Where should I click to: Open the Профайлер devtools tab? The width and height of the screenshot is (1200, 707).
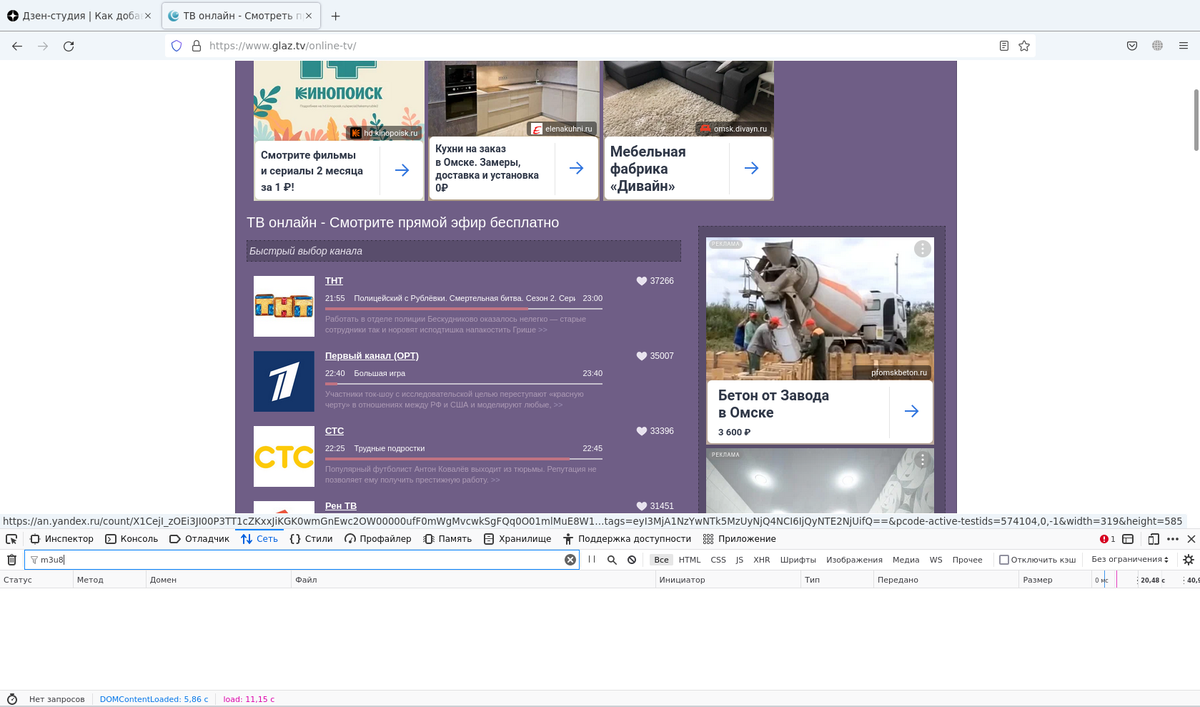pyautogui.click(x=378, y=539)
